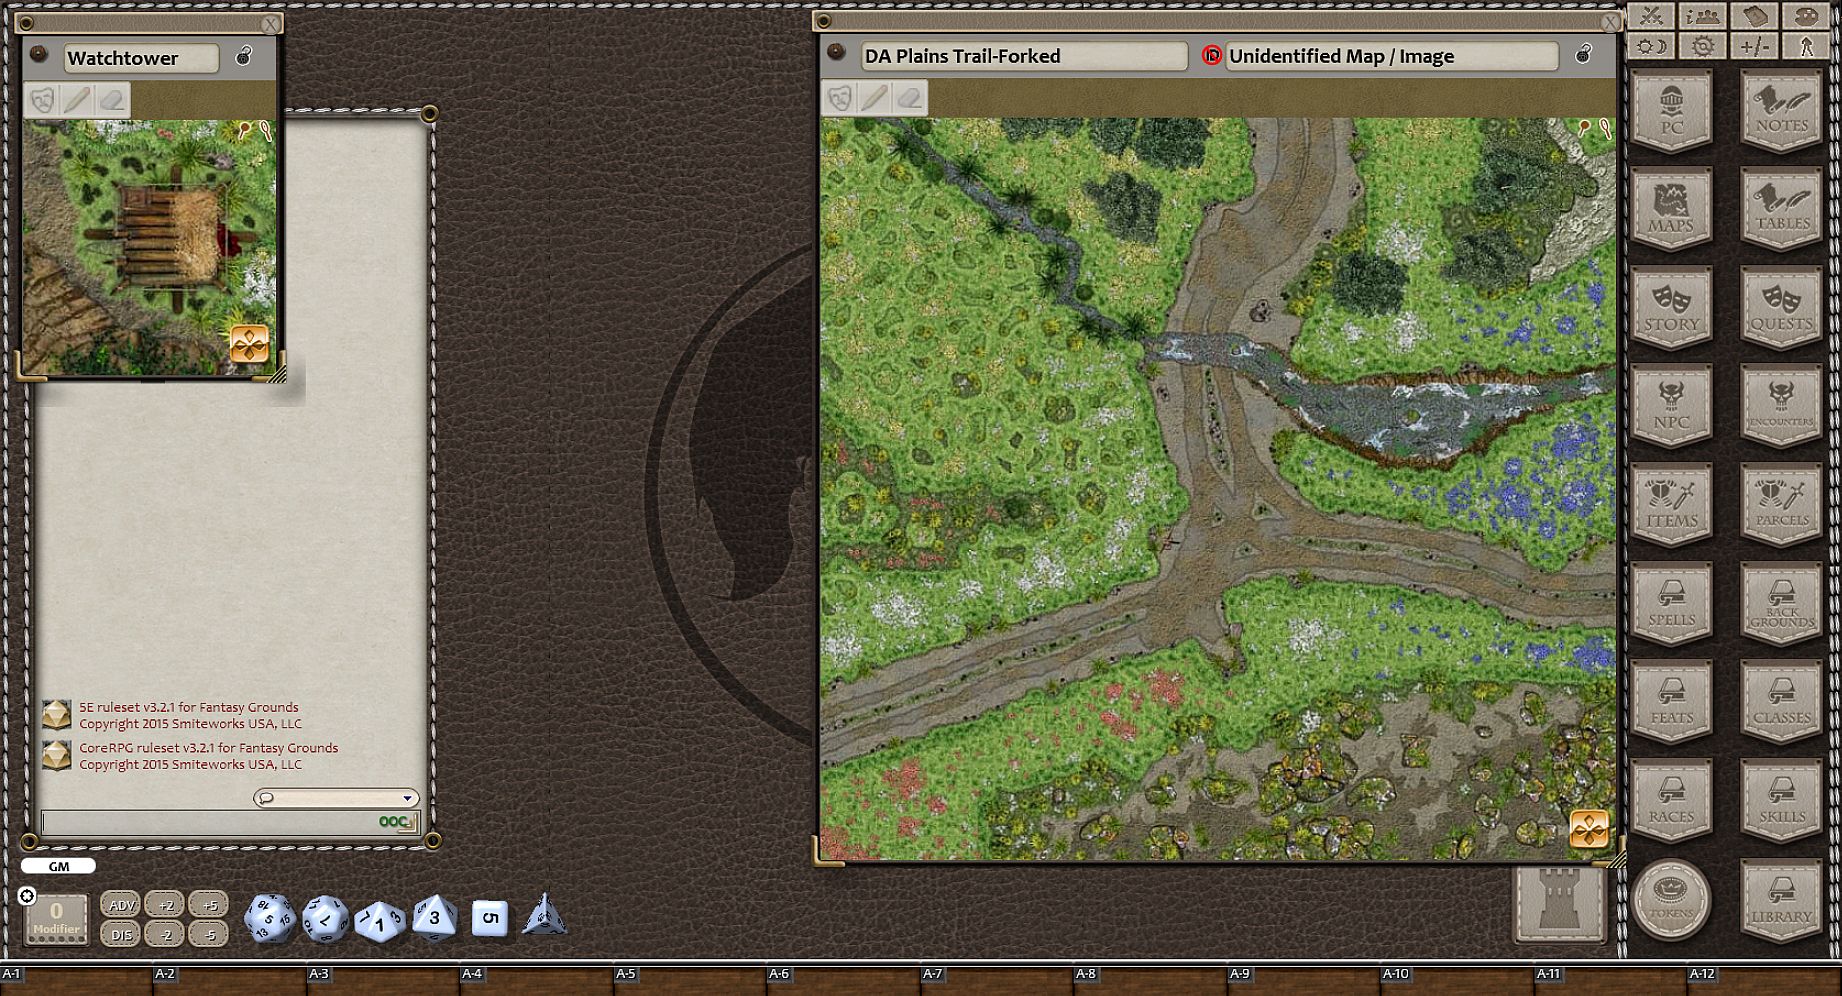The height and width of the screenshot is (996, 1842).
Task: Toggle the identified status icon on map
Action: pyautogui.click(x=1211, y=56)
